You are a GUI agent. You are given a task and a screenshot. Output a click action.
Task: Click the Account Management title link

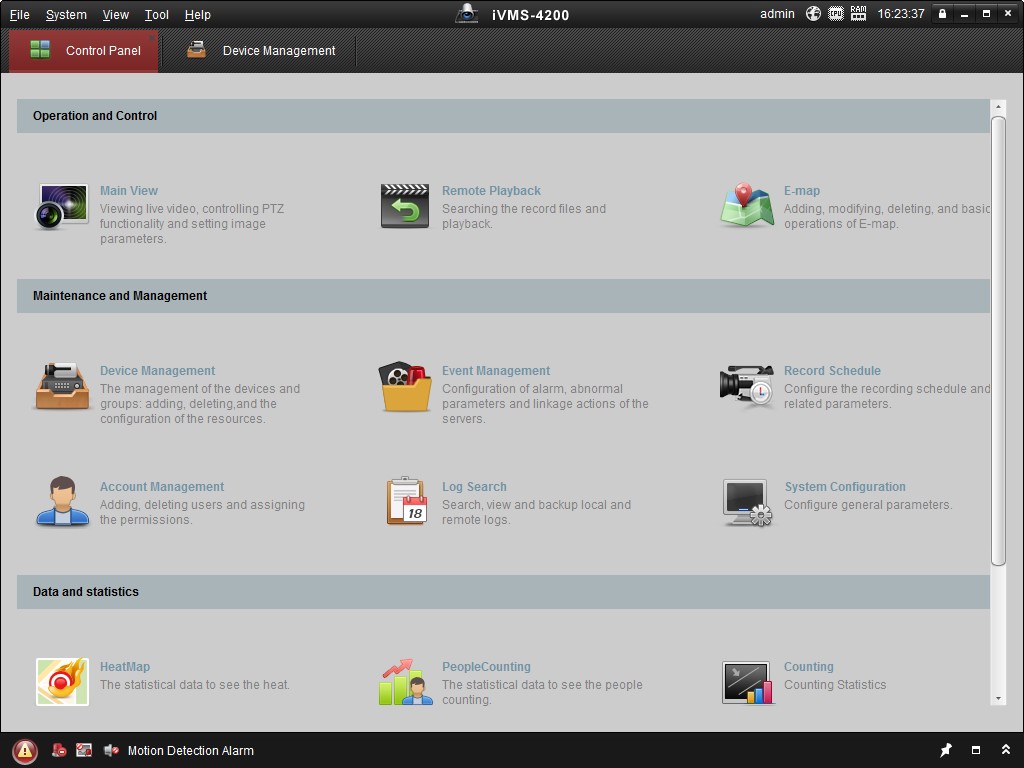tap(162, 487)
